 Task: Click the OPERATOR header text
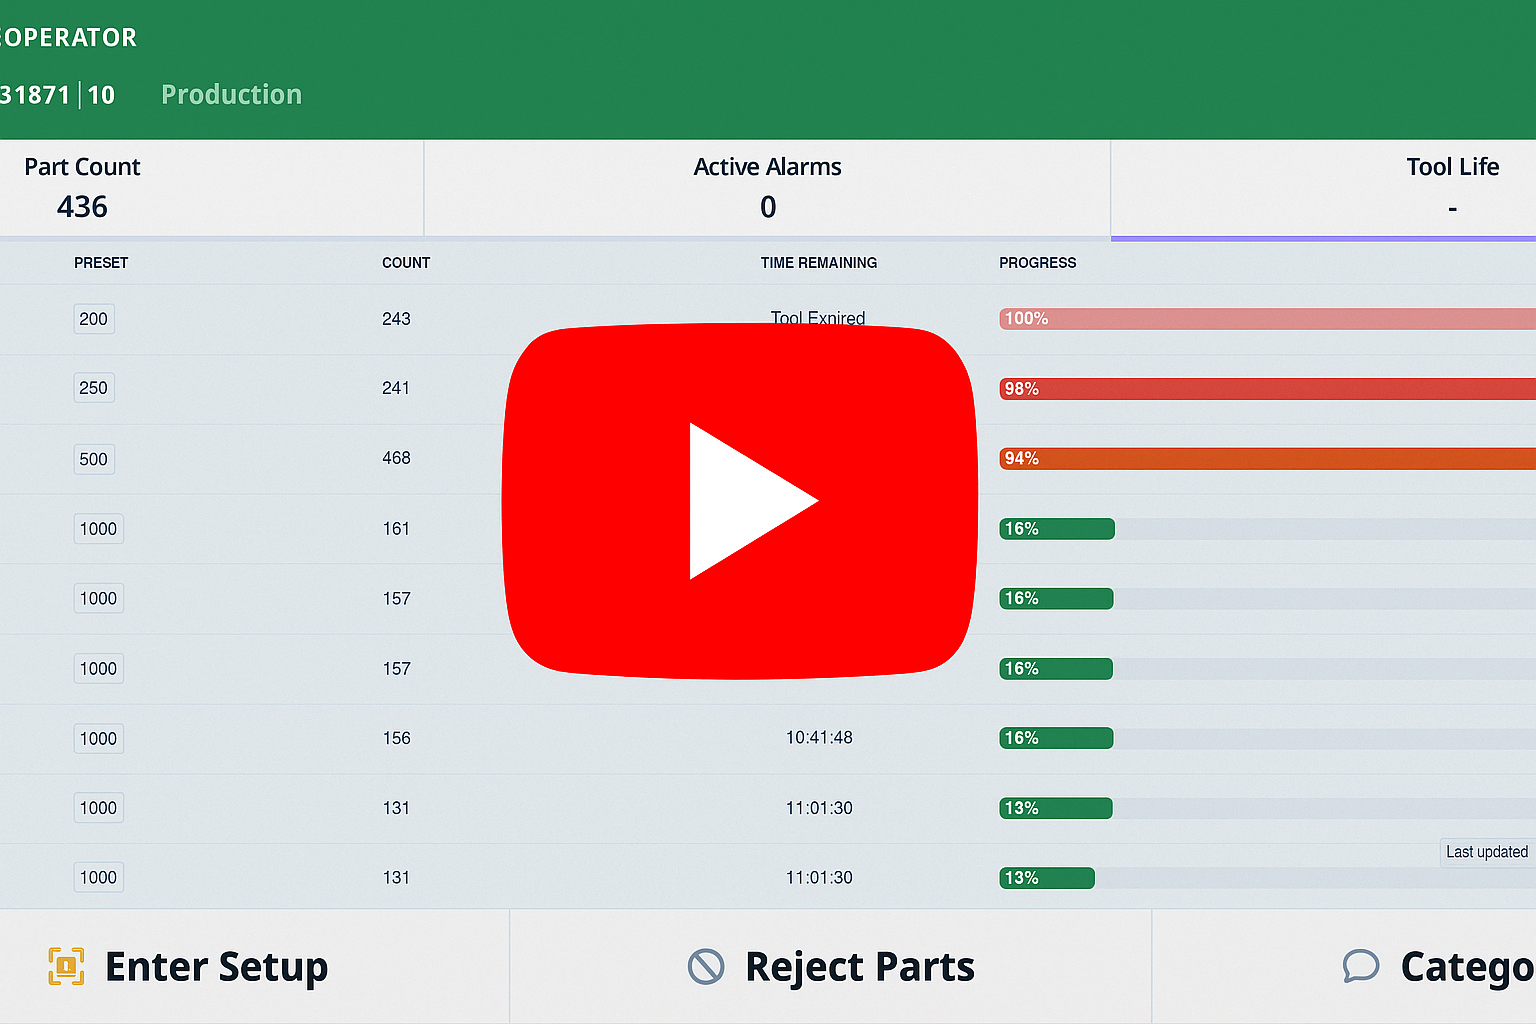pos(68,38)
